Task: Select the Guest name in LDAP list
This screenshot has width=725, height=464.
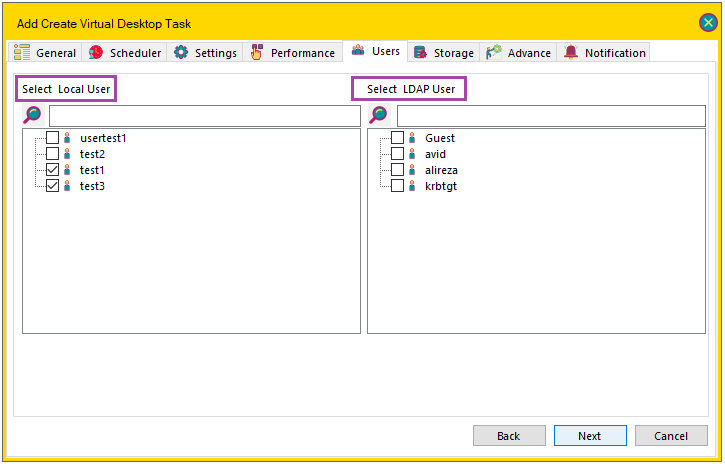Action: (440, 138)
